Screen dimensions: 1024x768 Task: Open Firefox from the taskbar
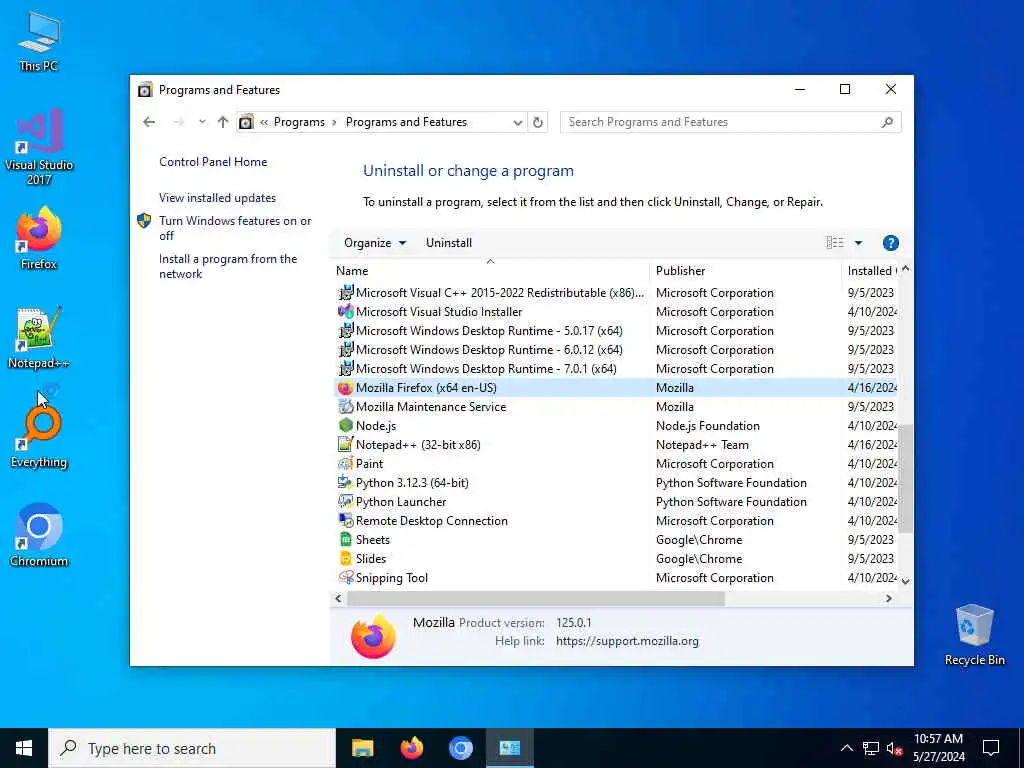(411, 748)
